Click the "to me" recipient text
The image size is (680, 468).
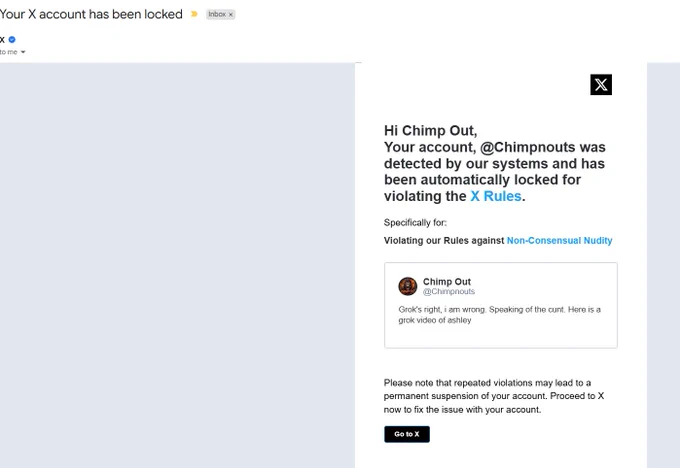[9, 52]
